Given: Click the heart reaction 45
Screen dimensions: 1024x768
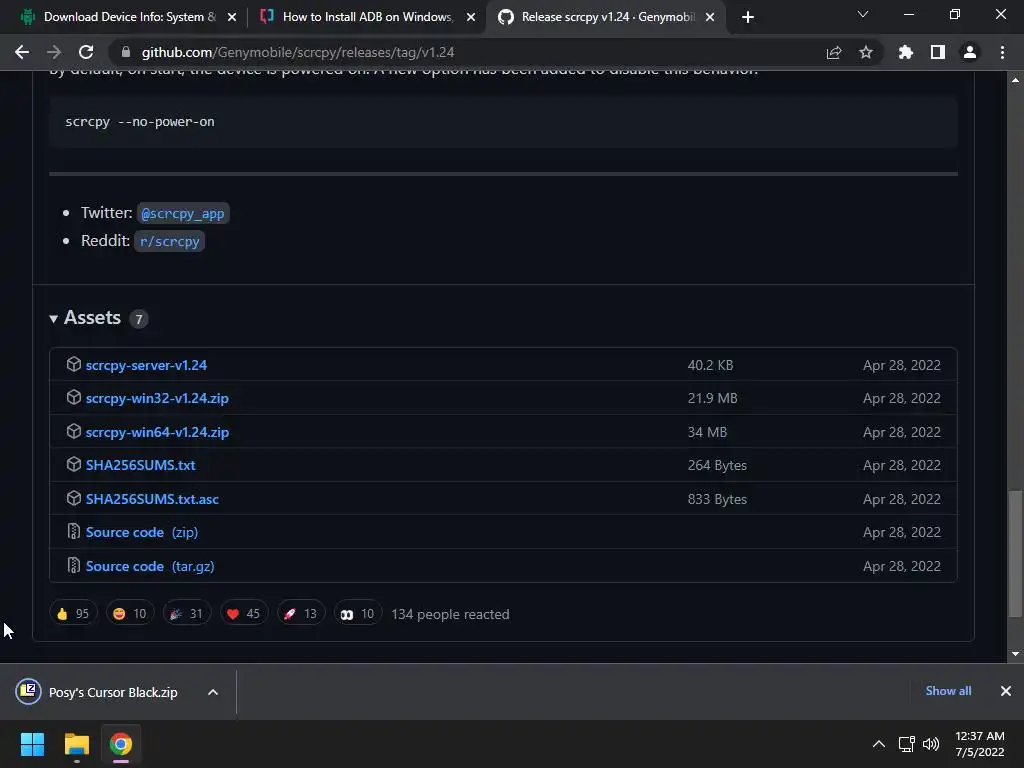Looking at the screenshot, I should pyautogui.click(x=244, y=614).
